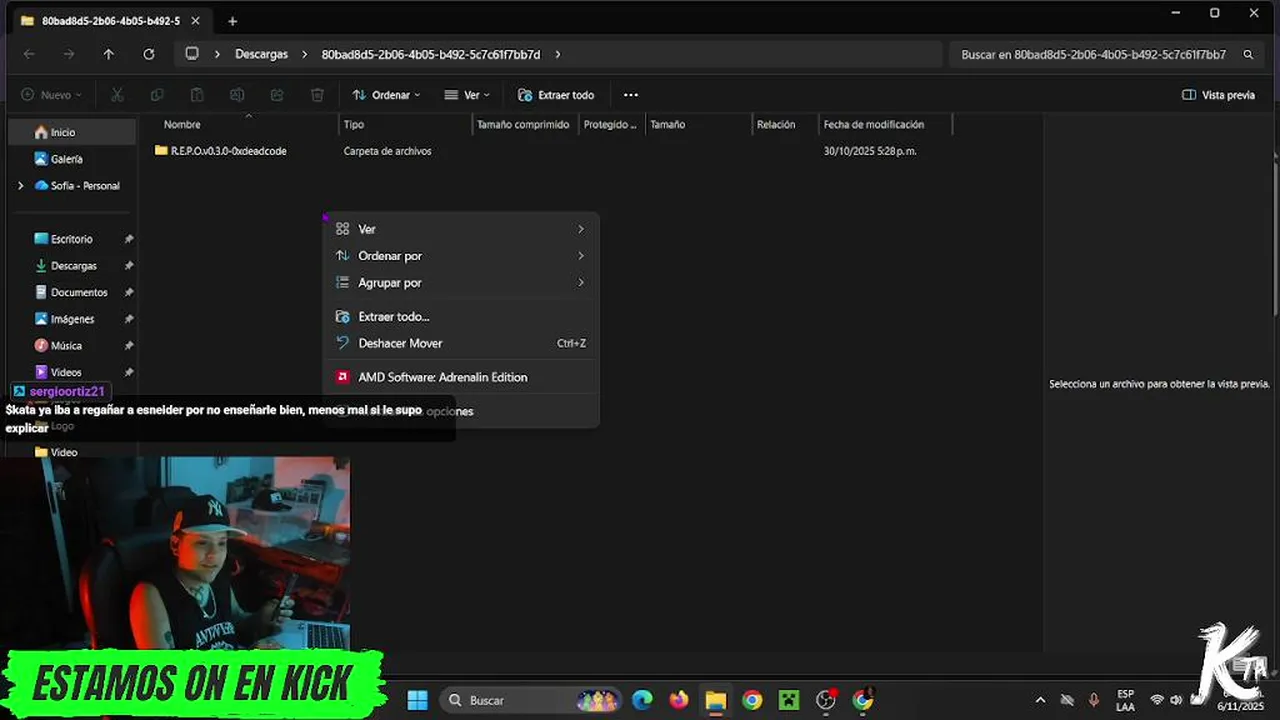Image resolution: width=1280 pixels, height=720 pixels.
Task: Open Google Chrome from the taskbar
Action: (752, 700)
